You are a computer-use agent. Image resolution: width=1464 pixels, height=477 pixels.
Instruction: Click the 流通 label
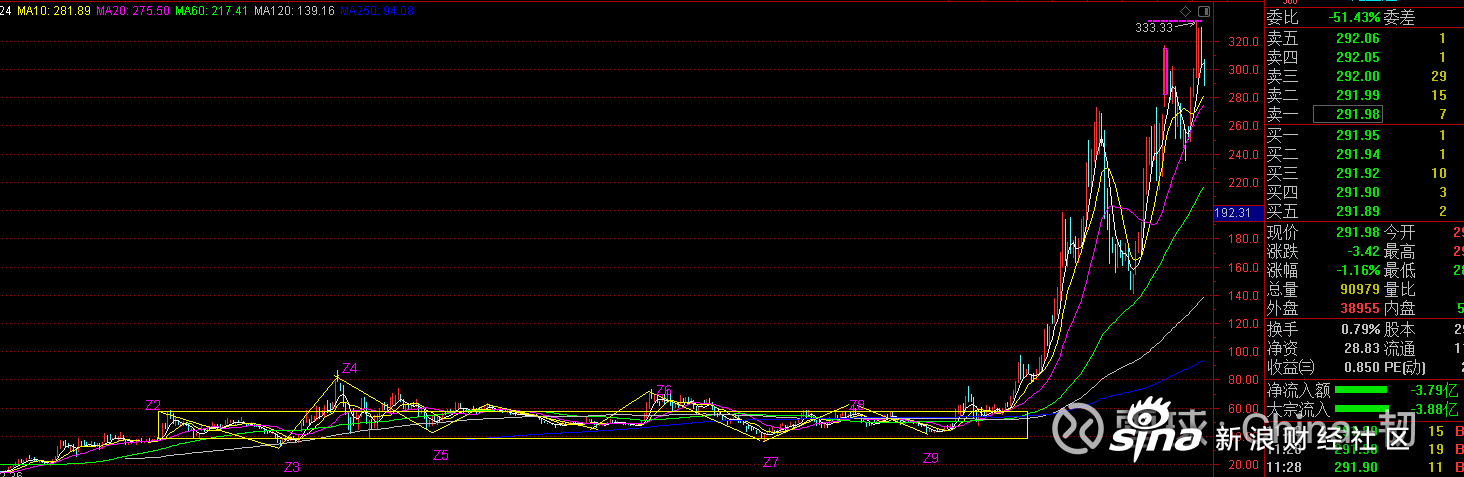[x=1399, y=348]
